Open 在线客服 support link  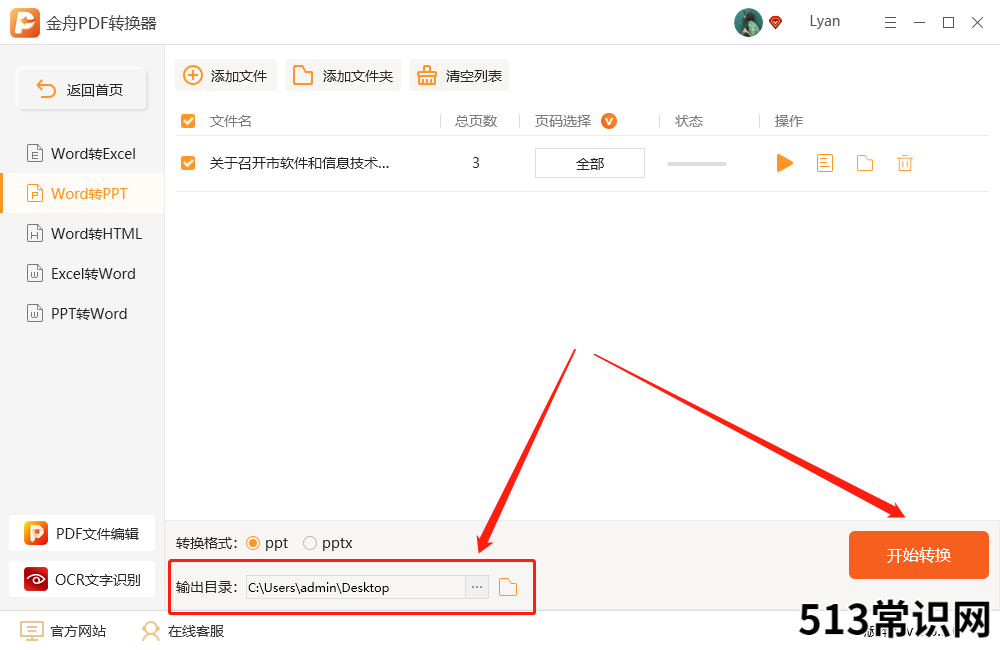pos(183,631)
